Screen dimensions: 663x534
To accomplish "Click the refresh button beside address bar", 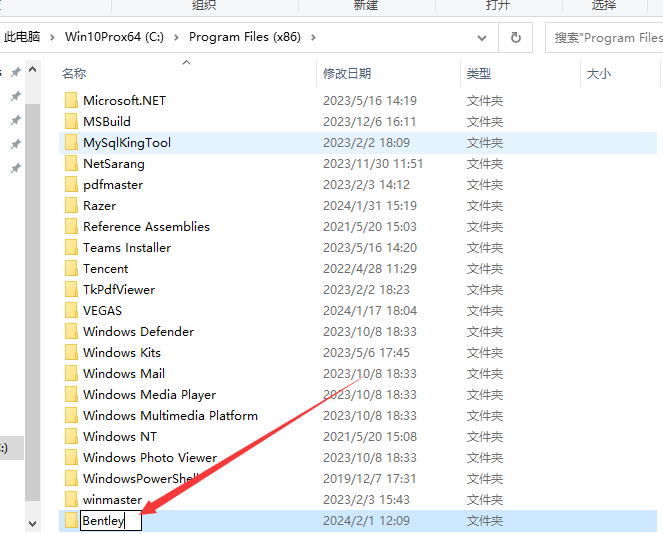I will (516, 38).
